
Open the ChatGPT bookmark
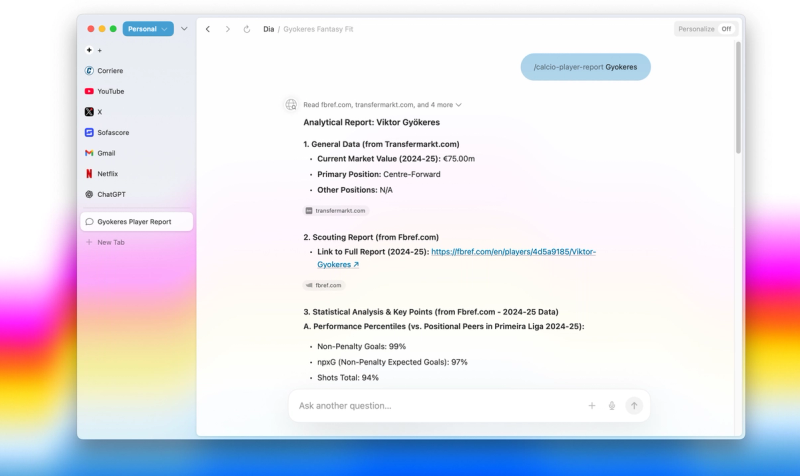pos(105,194)
